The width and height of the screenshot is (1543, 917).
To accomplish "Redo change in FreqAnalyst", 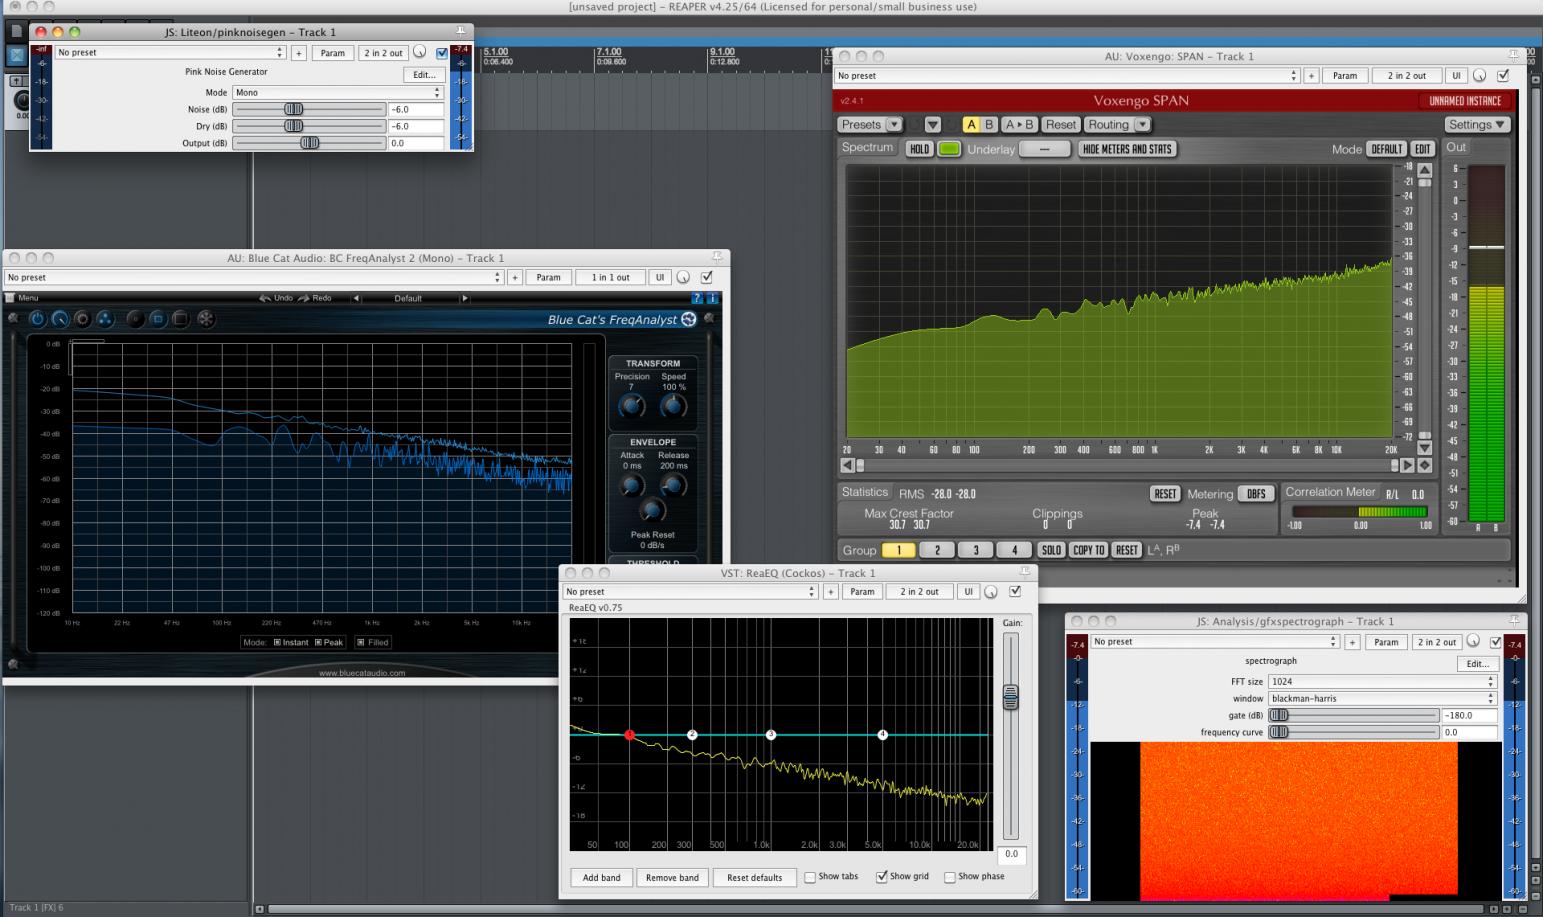I will click(x=315, y=298).
